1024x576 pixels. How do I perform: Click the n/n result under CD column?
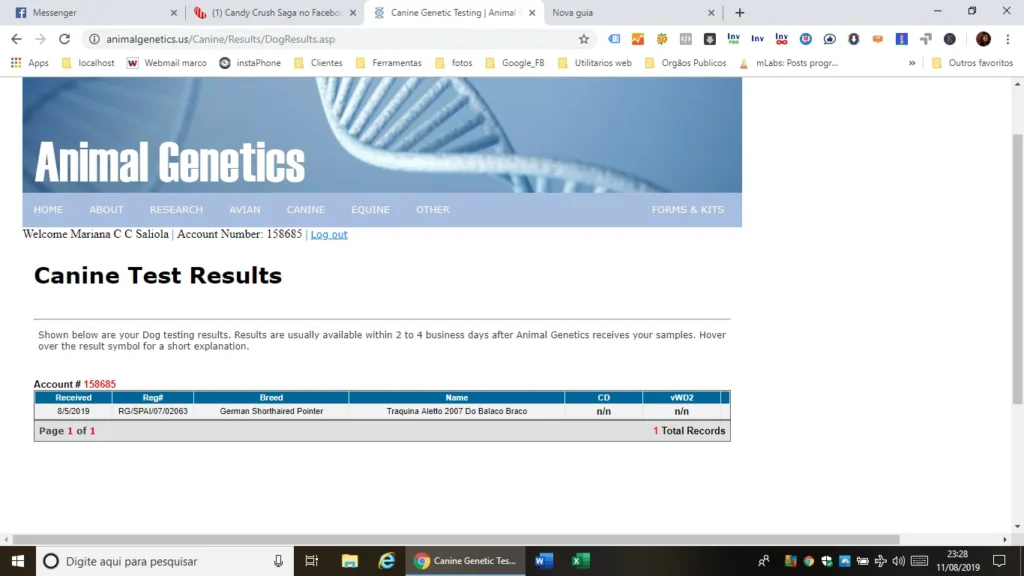(604, 411)
